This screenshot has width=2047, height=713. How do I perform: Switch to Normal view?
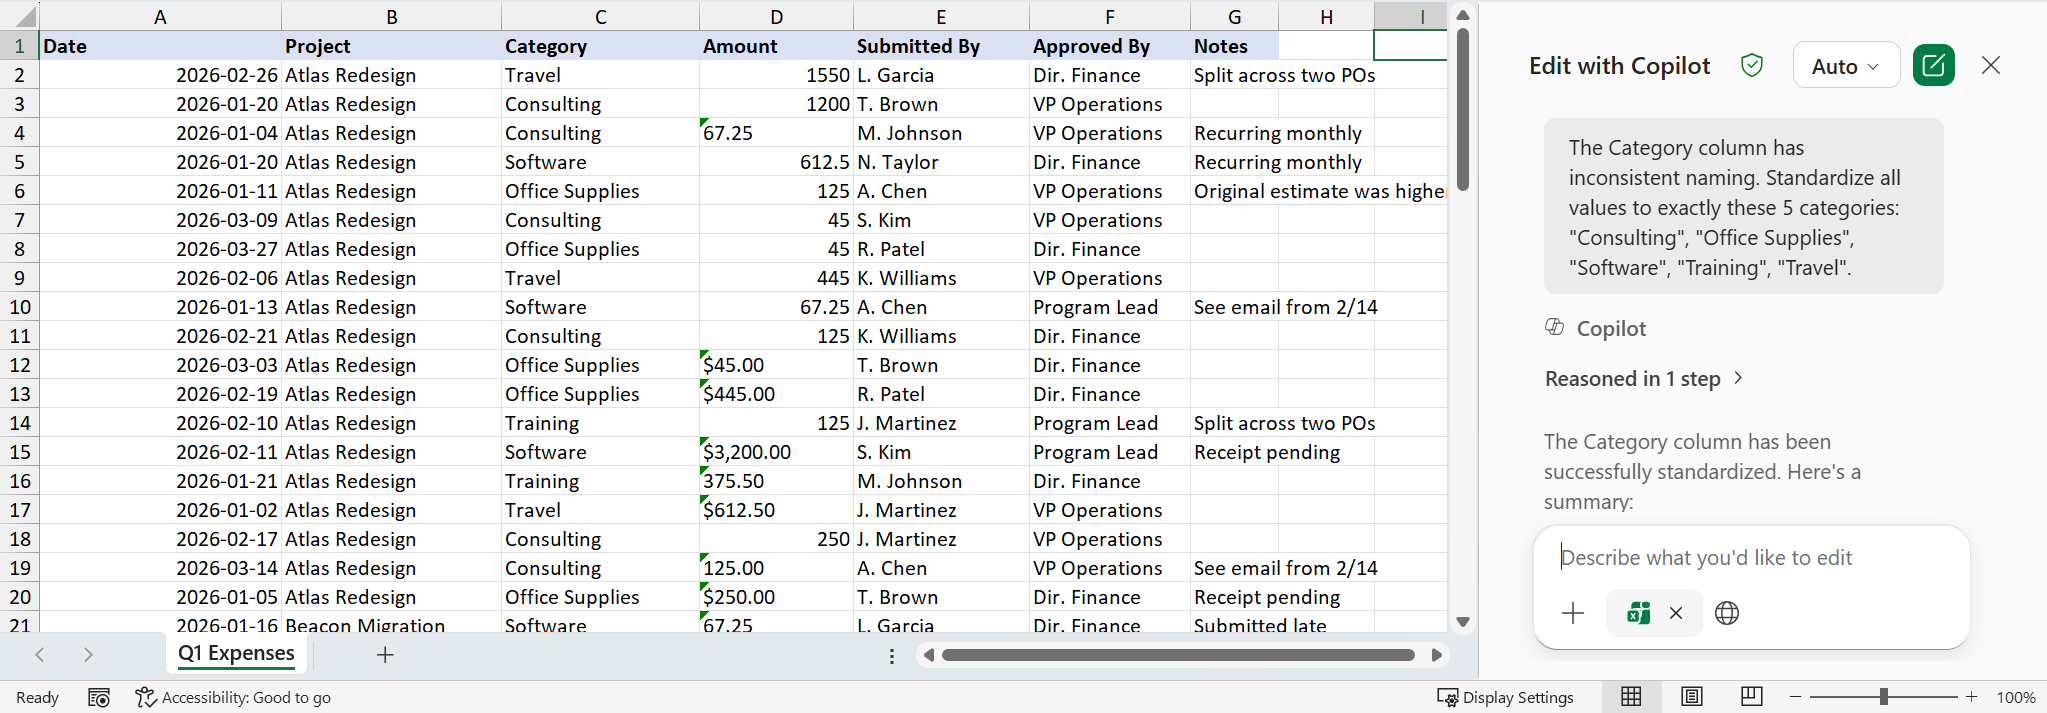click(x=1631, y=697)
